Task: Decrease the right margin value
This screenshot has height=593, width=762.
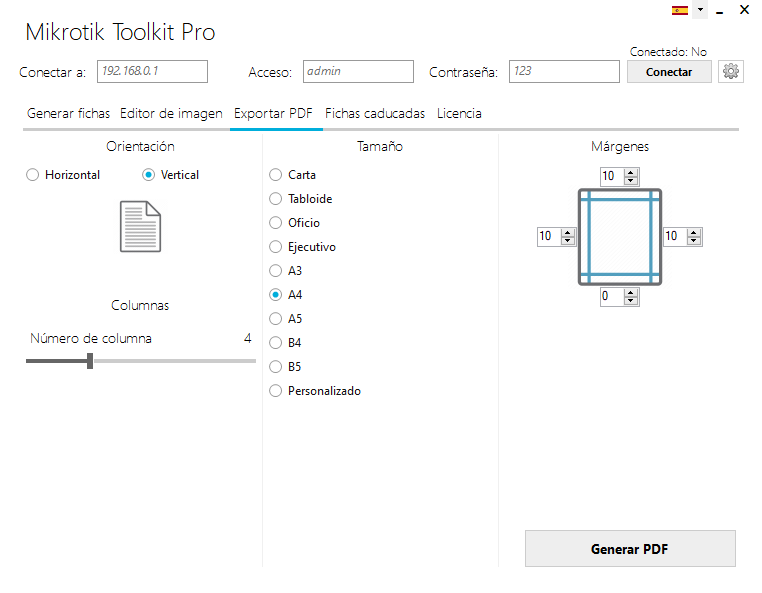Action: coord(693,241)
